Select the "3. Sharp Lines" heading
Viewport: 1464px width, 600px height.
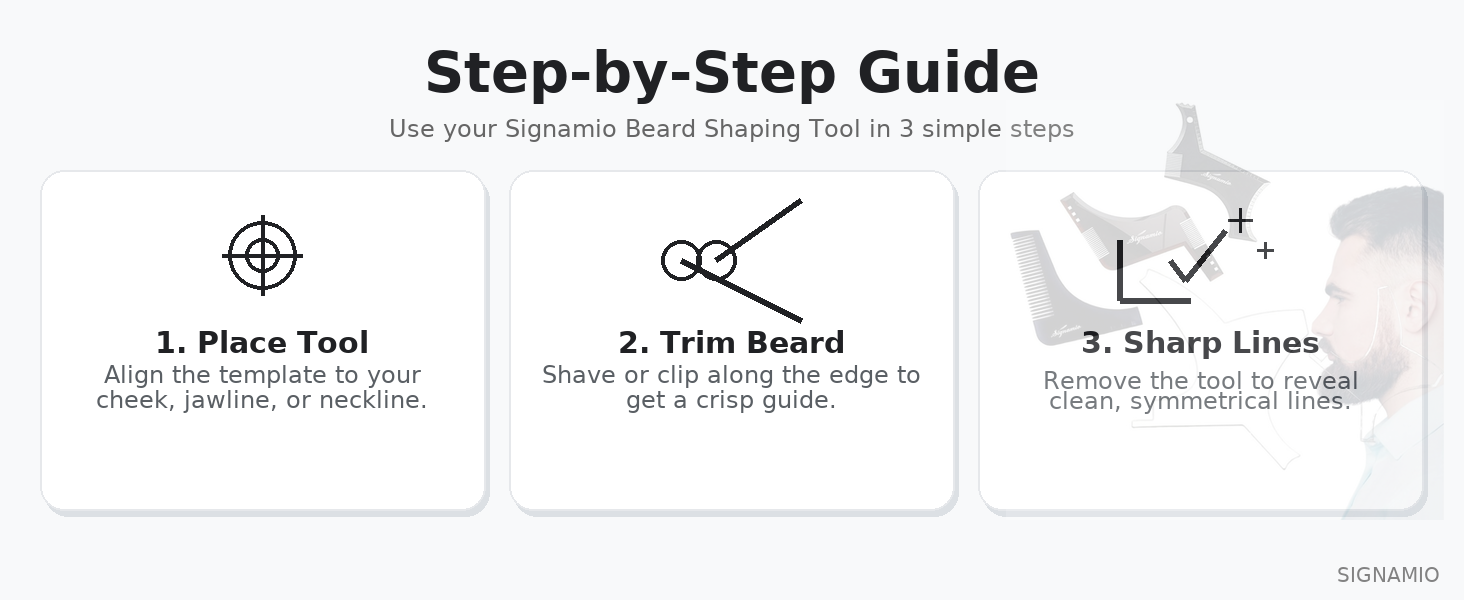[x=1200, y=343]
